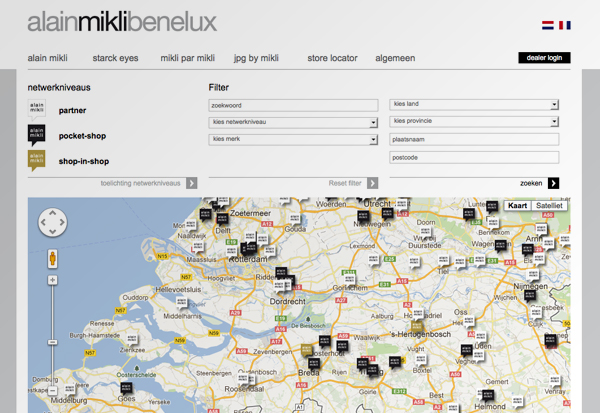Click the alainmiklibenelux logo
The width and height of the screenshot is (600, 413).
pos(122,22)
